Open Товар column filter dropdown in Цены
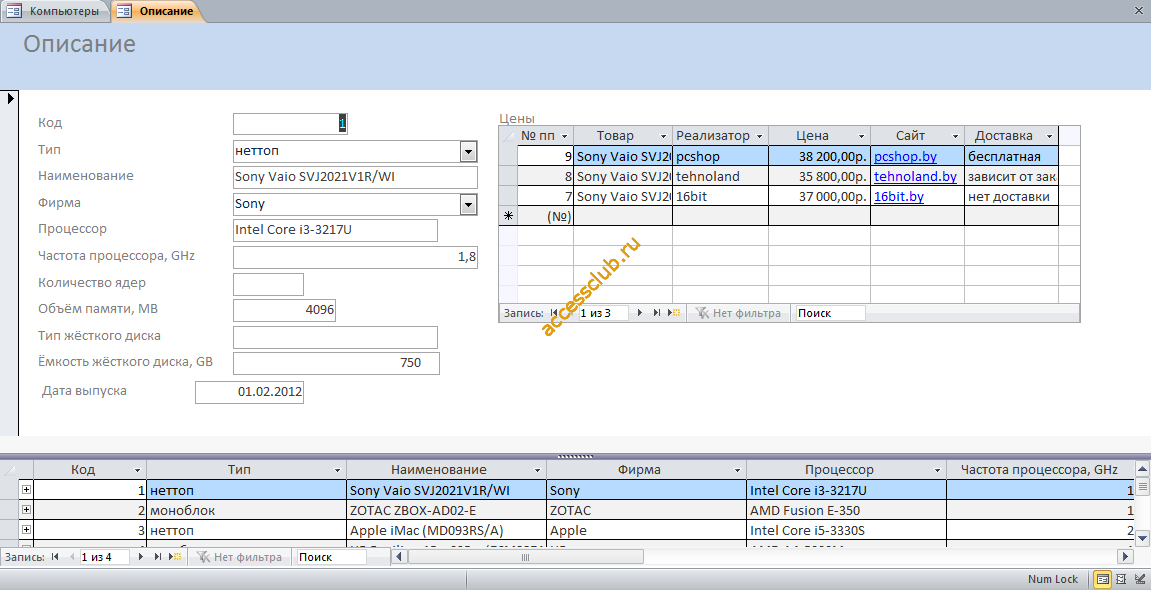This screenshot has height=616, width=1157. (x=663, y=136)
